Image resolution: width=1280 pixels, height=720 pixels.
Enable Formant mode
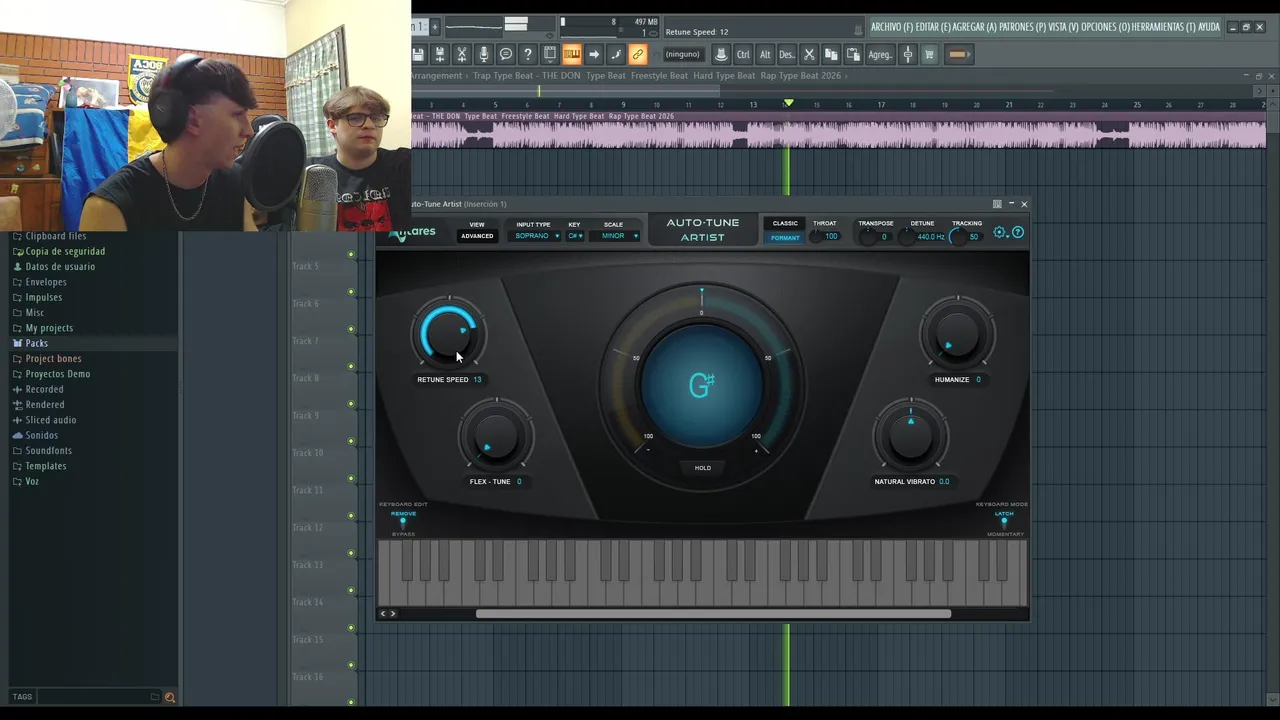785,238
